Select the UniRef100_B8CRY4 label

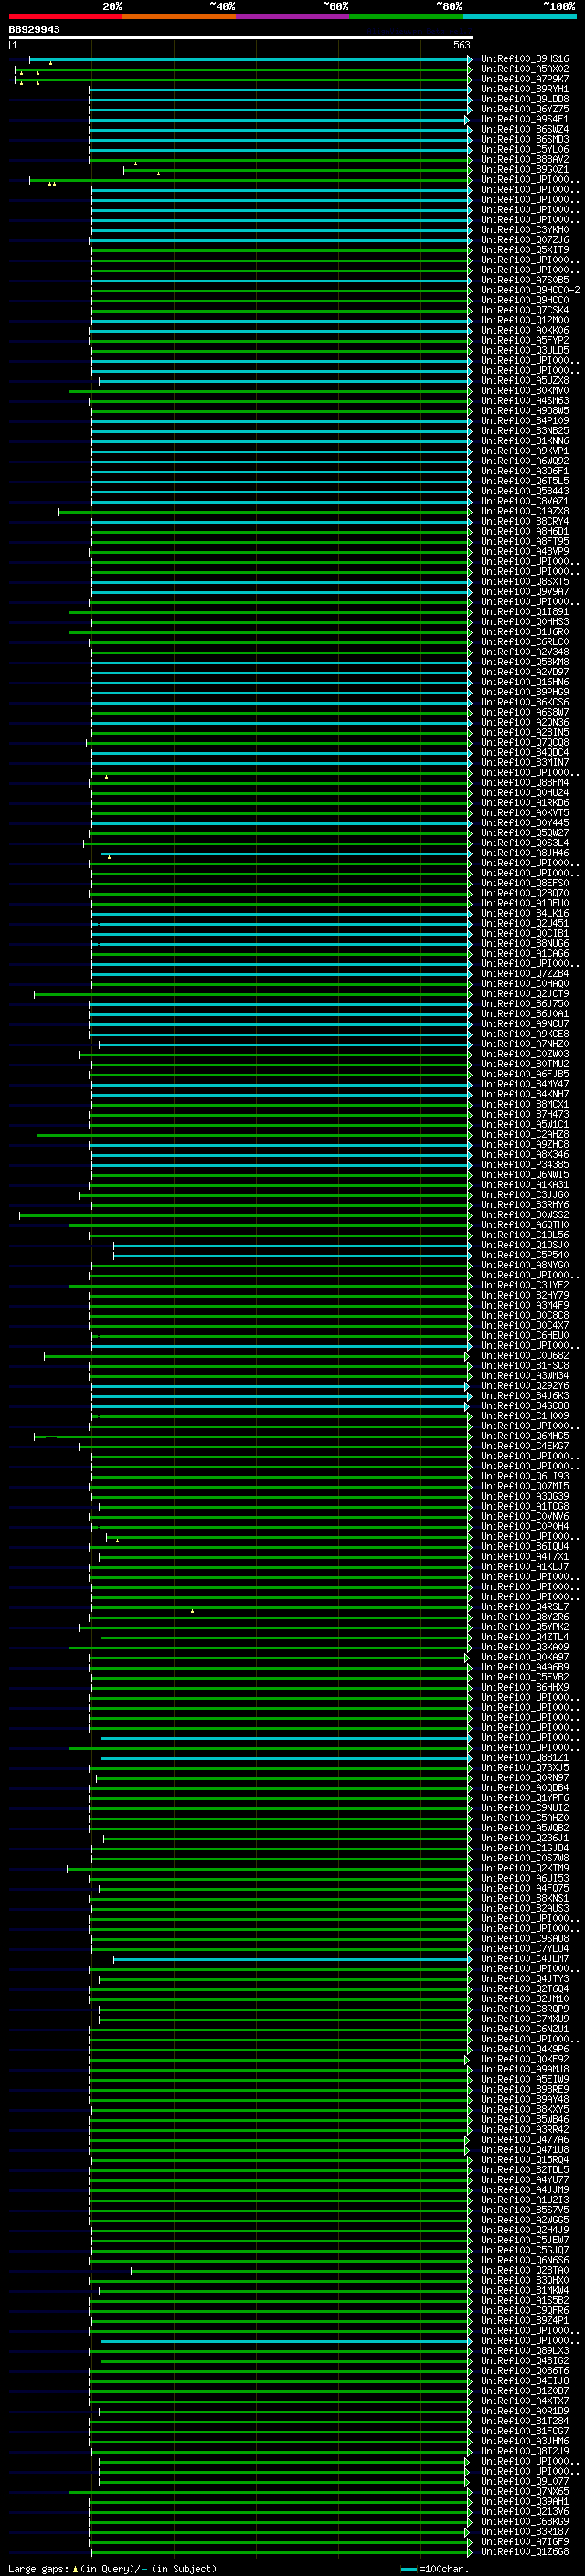pos(524,521)
